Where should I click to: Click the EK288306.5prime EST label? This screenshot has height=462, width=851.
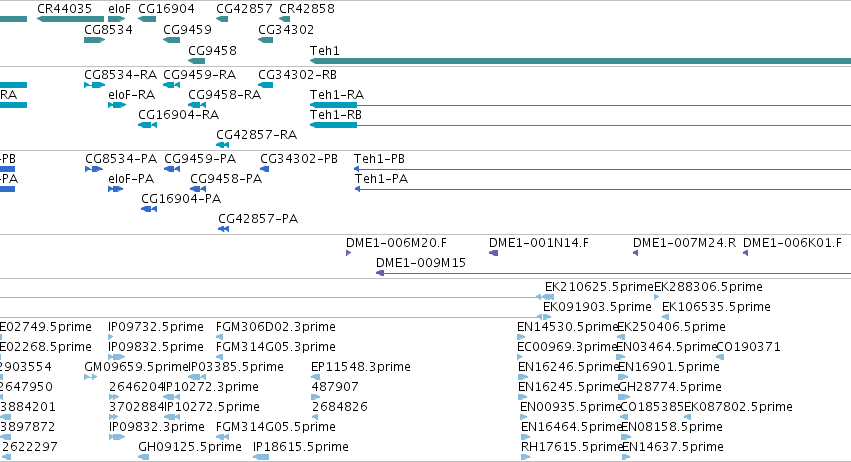708,287
